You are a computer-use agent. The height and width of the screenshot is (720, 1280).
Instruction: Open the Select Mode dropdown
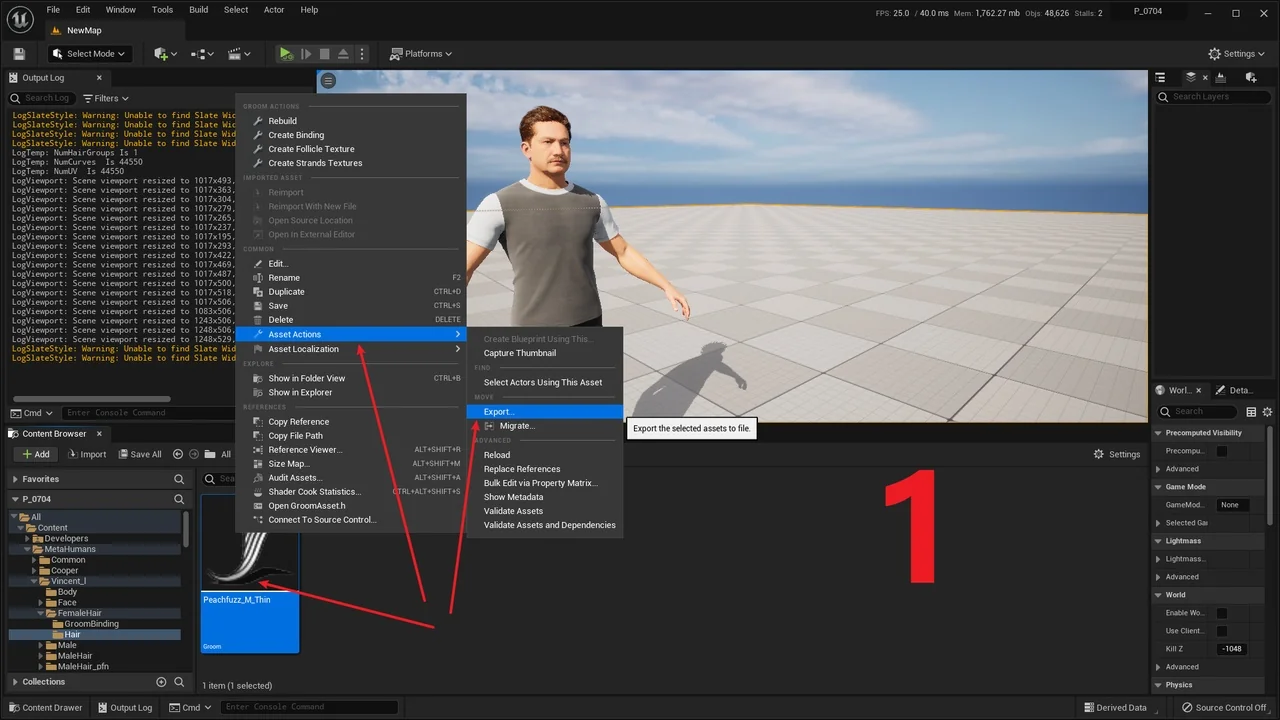point(89,54)
